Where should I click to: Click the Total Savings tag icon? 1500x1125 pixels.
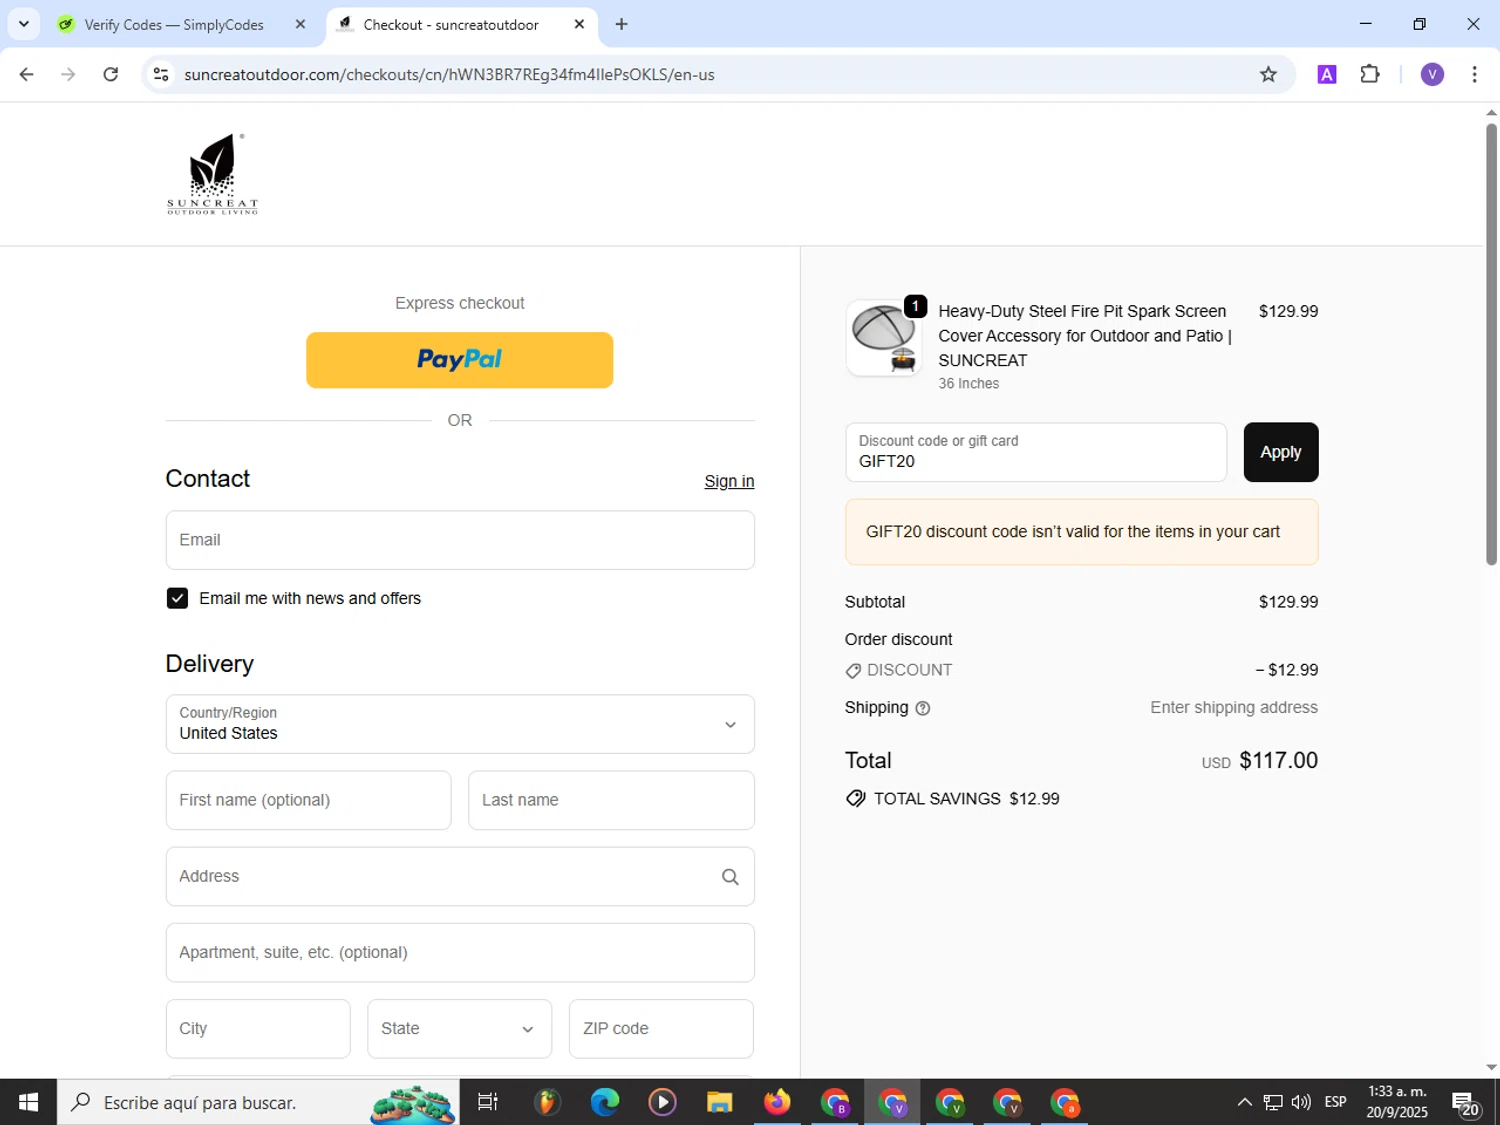coord(855,798)
